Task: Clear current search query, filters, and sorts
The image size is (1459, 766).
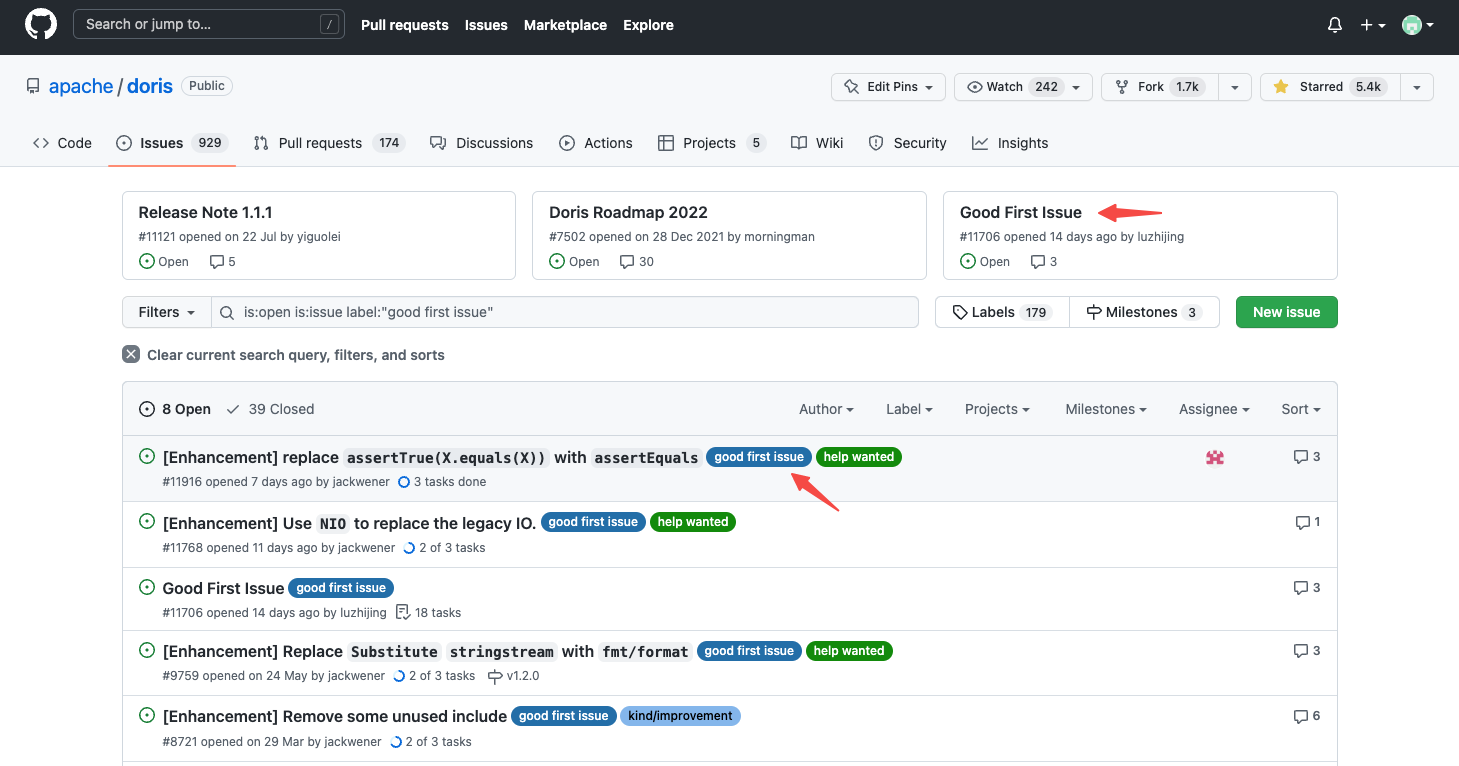Action: (284, 355)
